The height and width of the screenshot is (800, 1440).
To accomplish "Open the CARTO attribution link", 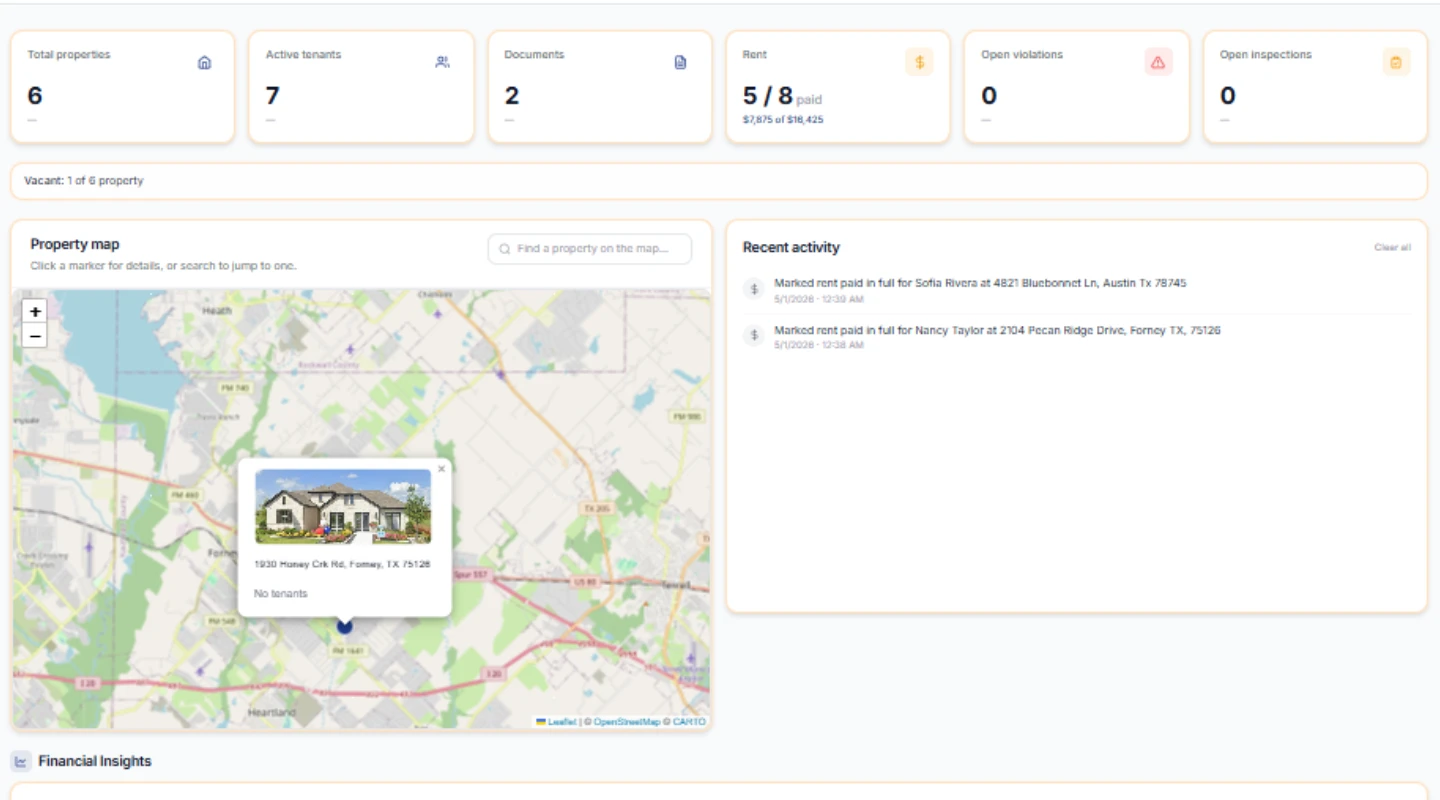I will pos(689,721).
